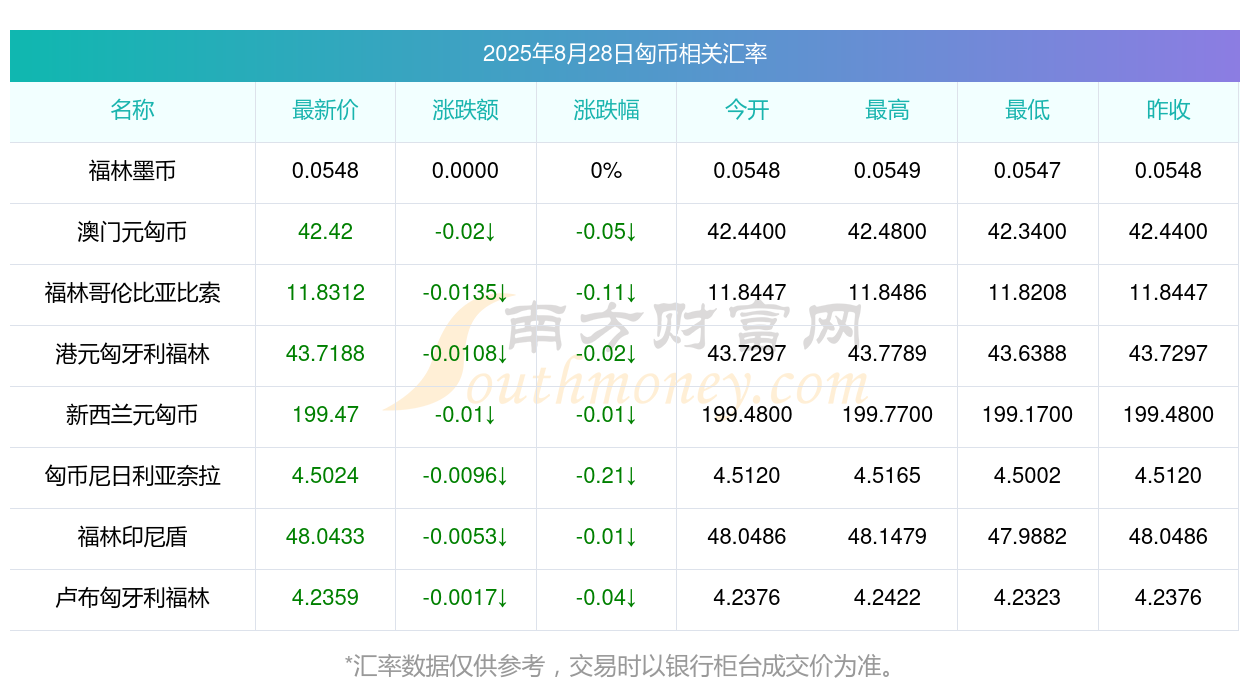Click latest price 4.5024
Screen dimensions: 1250x698
click(325, 476)
